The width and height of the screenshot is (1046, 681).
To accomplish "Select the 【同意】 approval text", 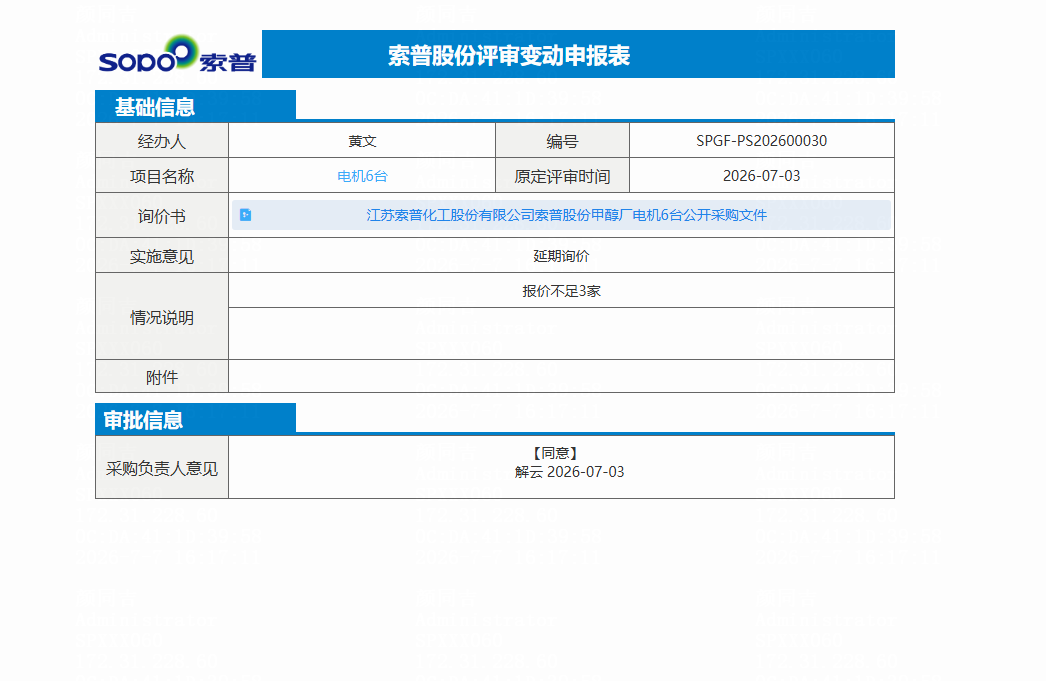I will pos(555,453).
